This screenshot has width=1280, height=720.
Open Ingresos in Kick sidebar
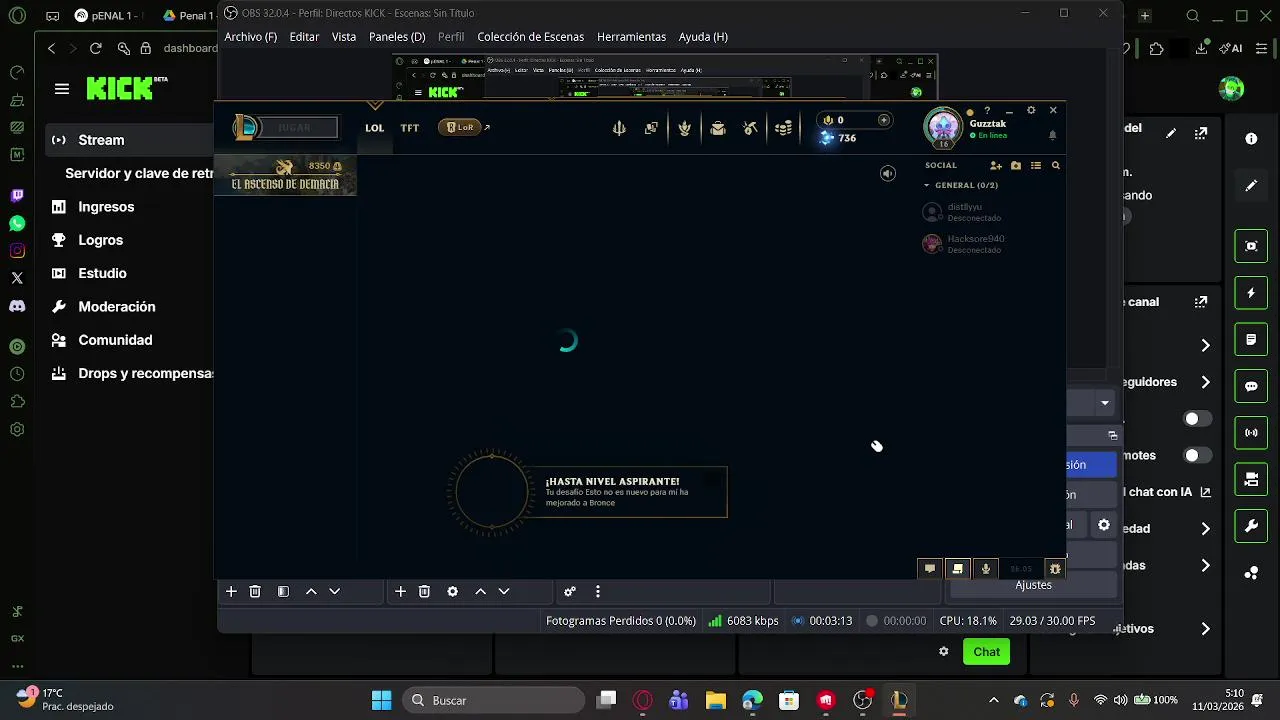pyautogui.click(x=106, y=207)
